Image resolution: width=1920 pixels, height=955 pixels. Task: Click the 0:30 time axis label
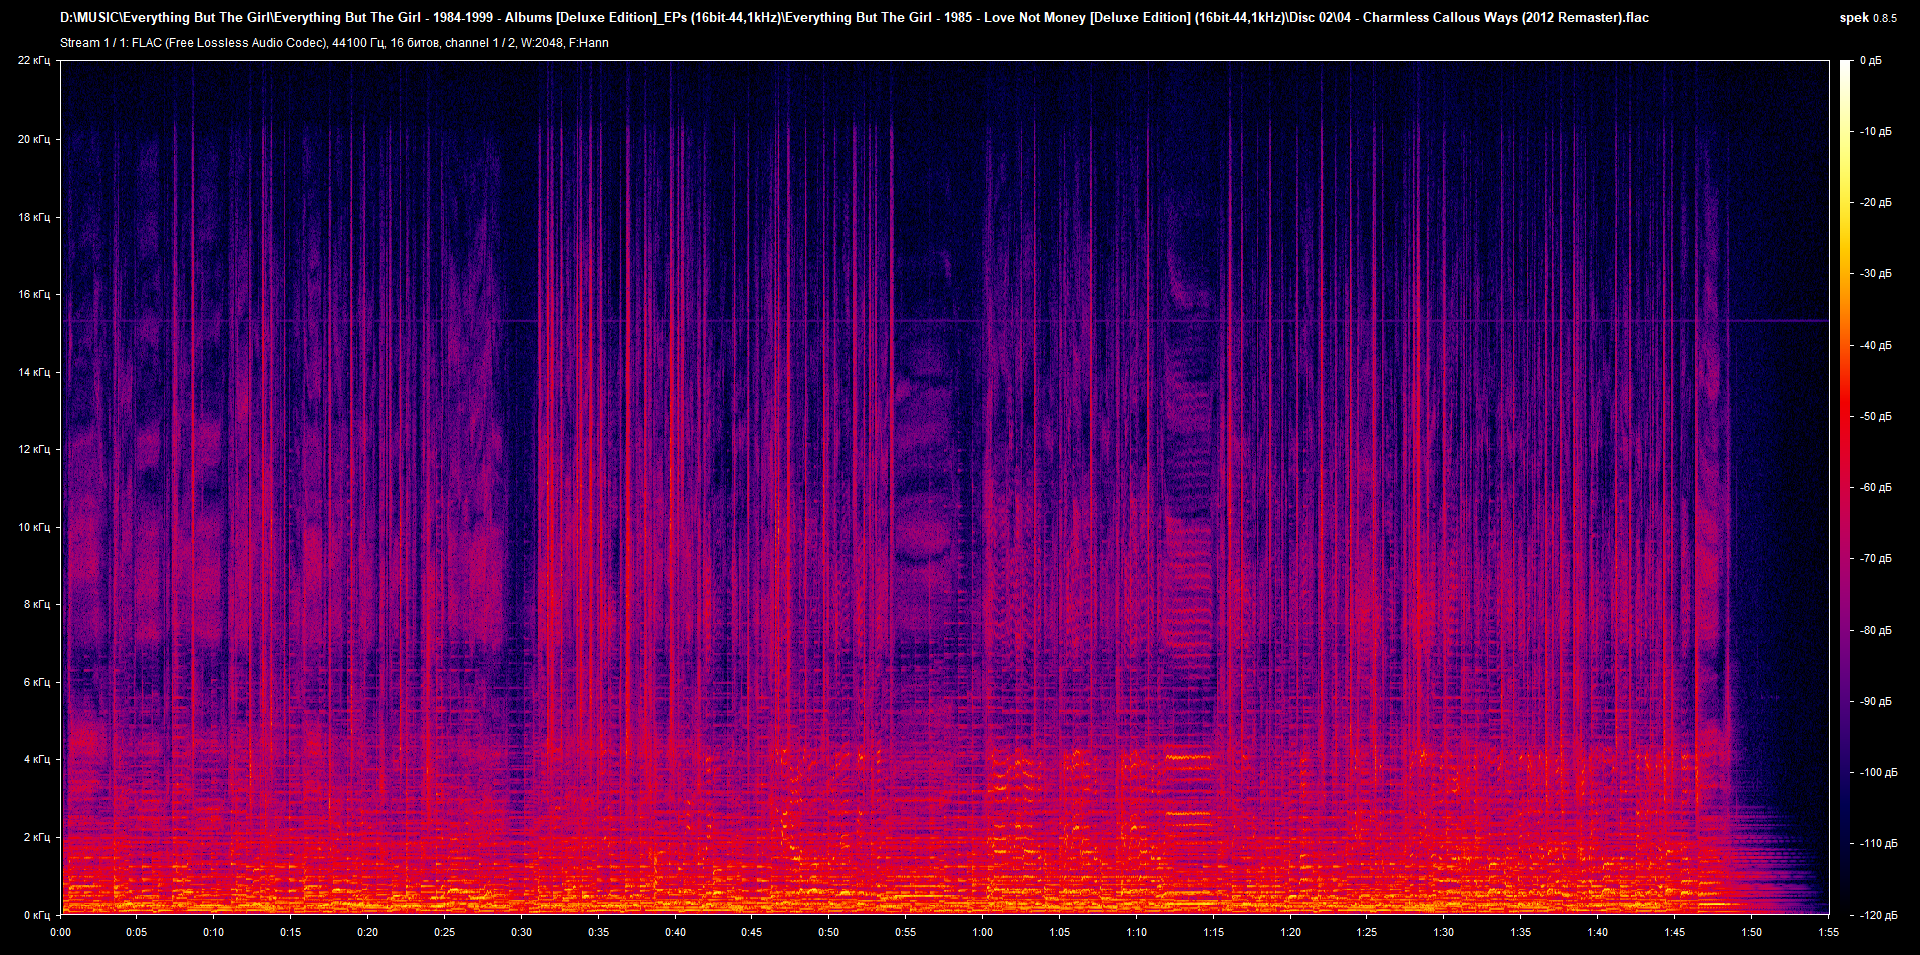click(x=522, y=932)
